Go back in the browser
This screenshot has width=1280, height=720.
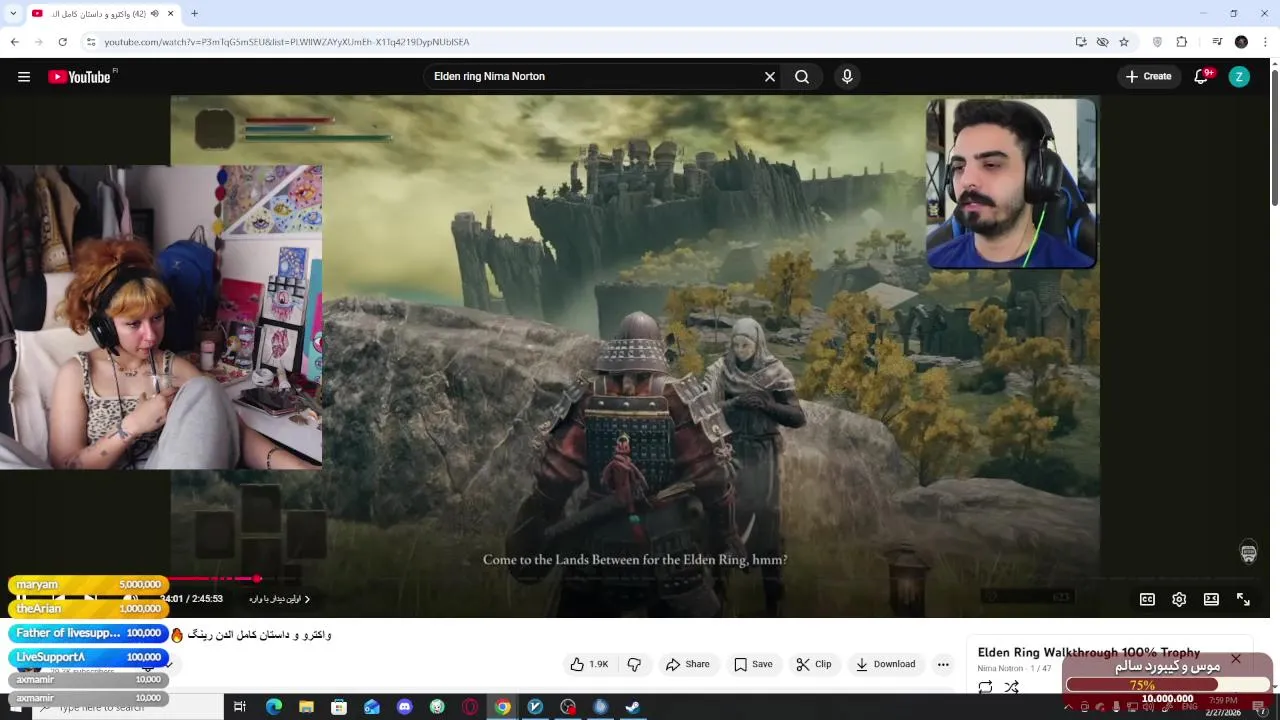point(14,42)
